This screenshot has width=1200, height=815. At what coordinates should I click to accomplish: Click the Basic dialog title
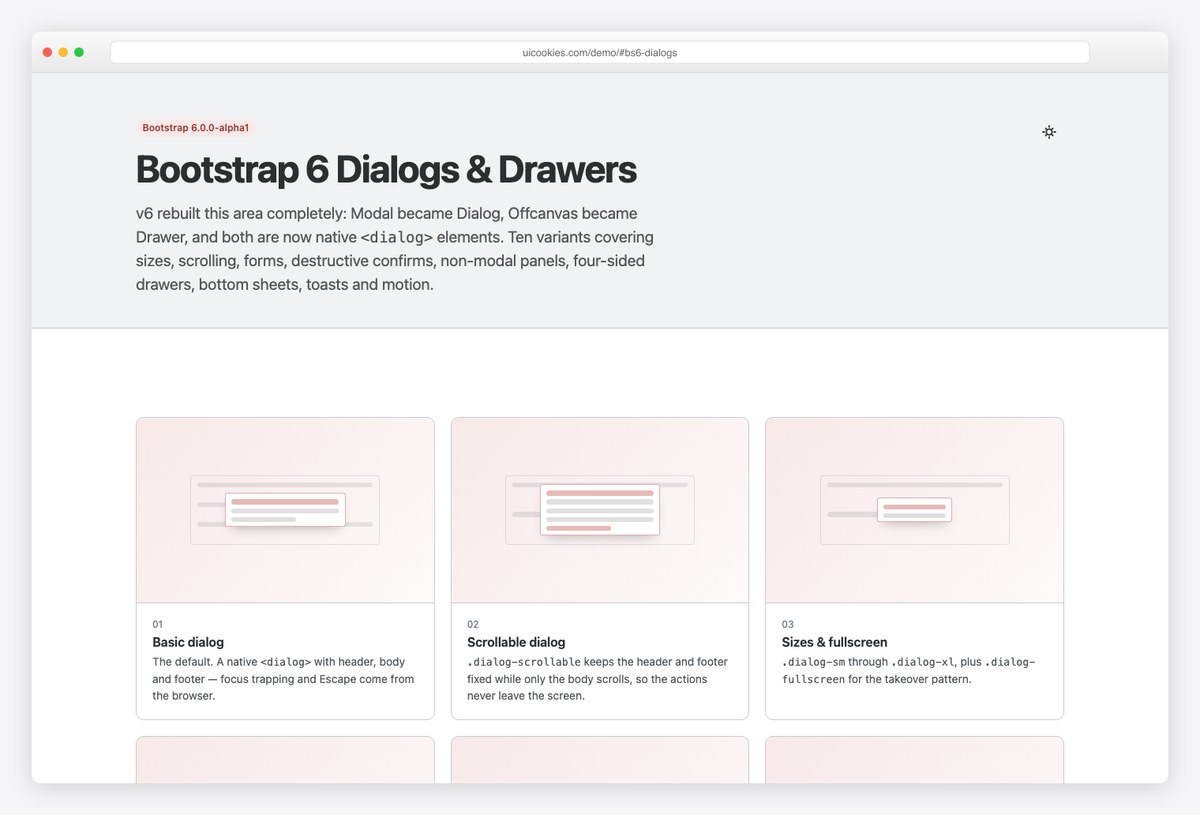(x=188, y=642)
